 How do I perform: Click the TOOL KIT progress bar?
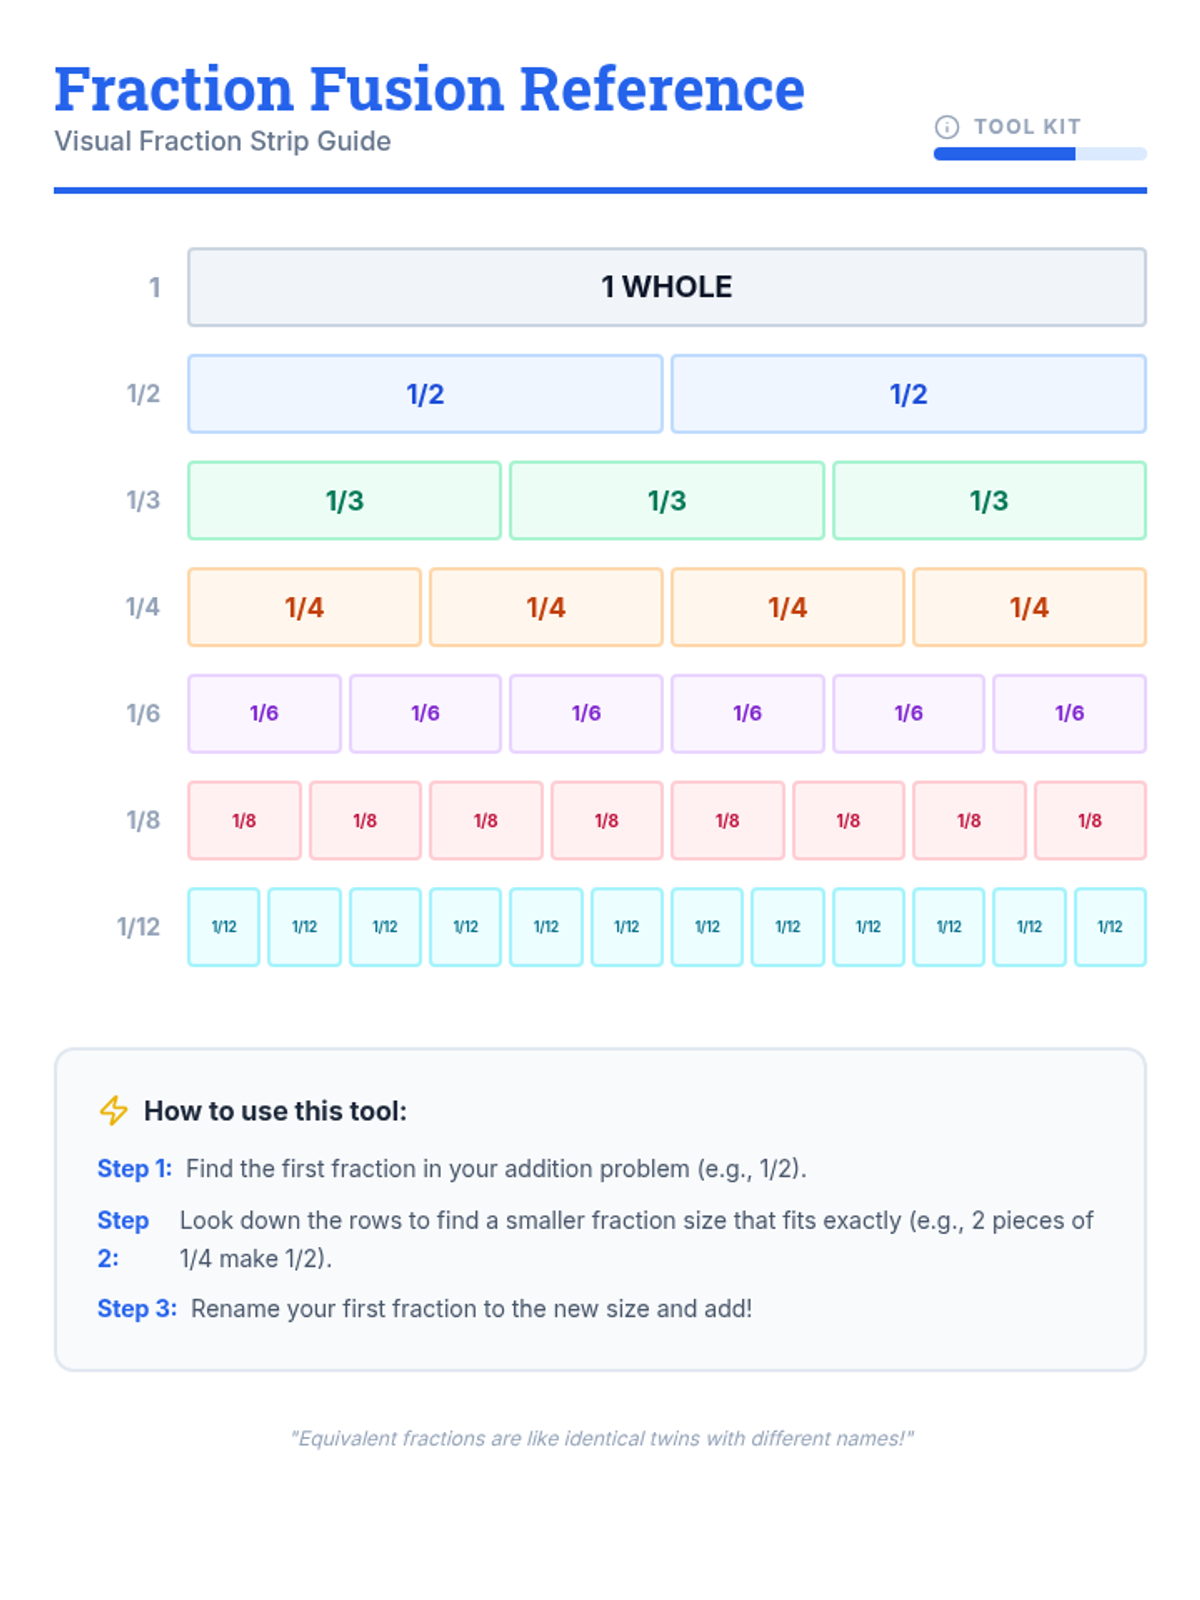click(x=1039, y=154)
